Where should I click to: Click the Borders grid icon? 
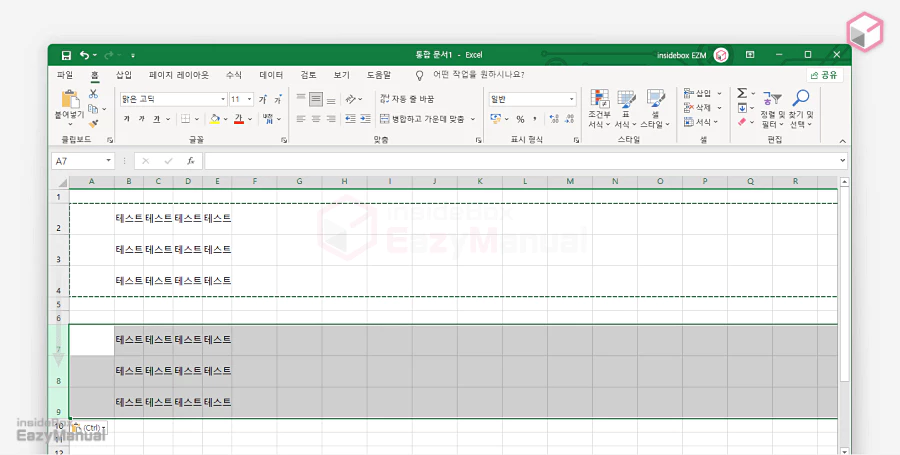pos(185,119)
